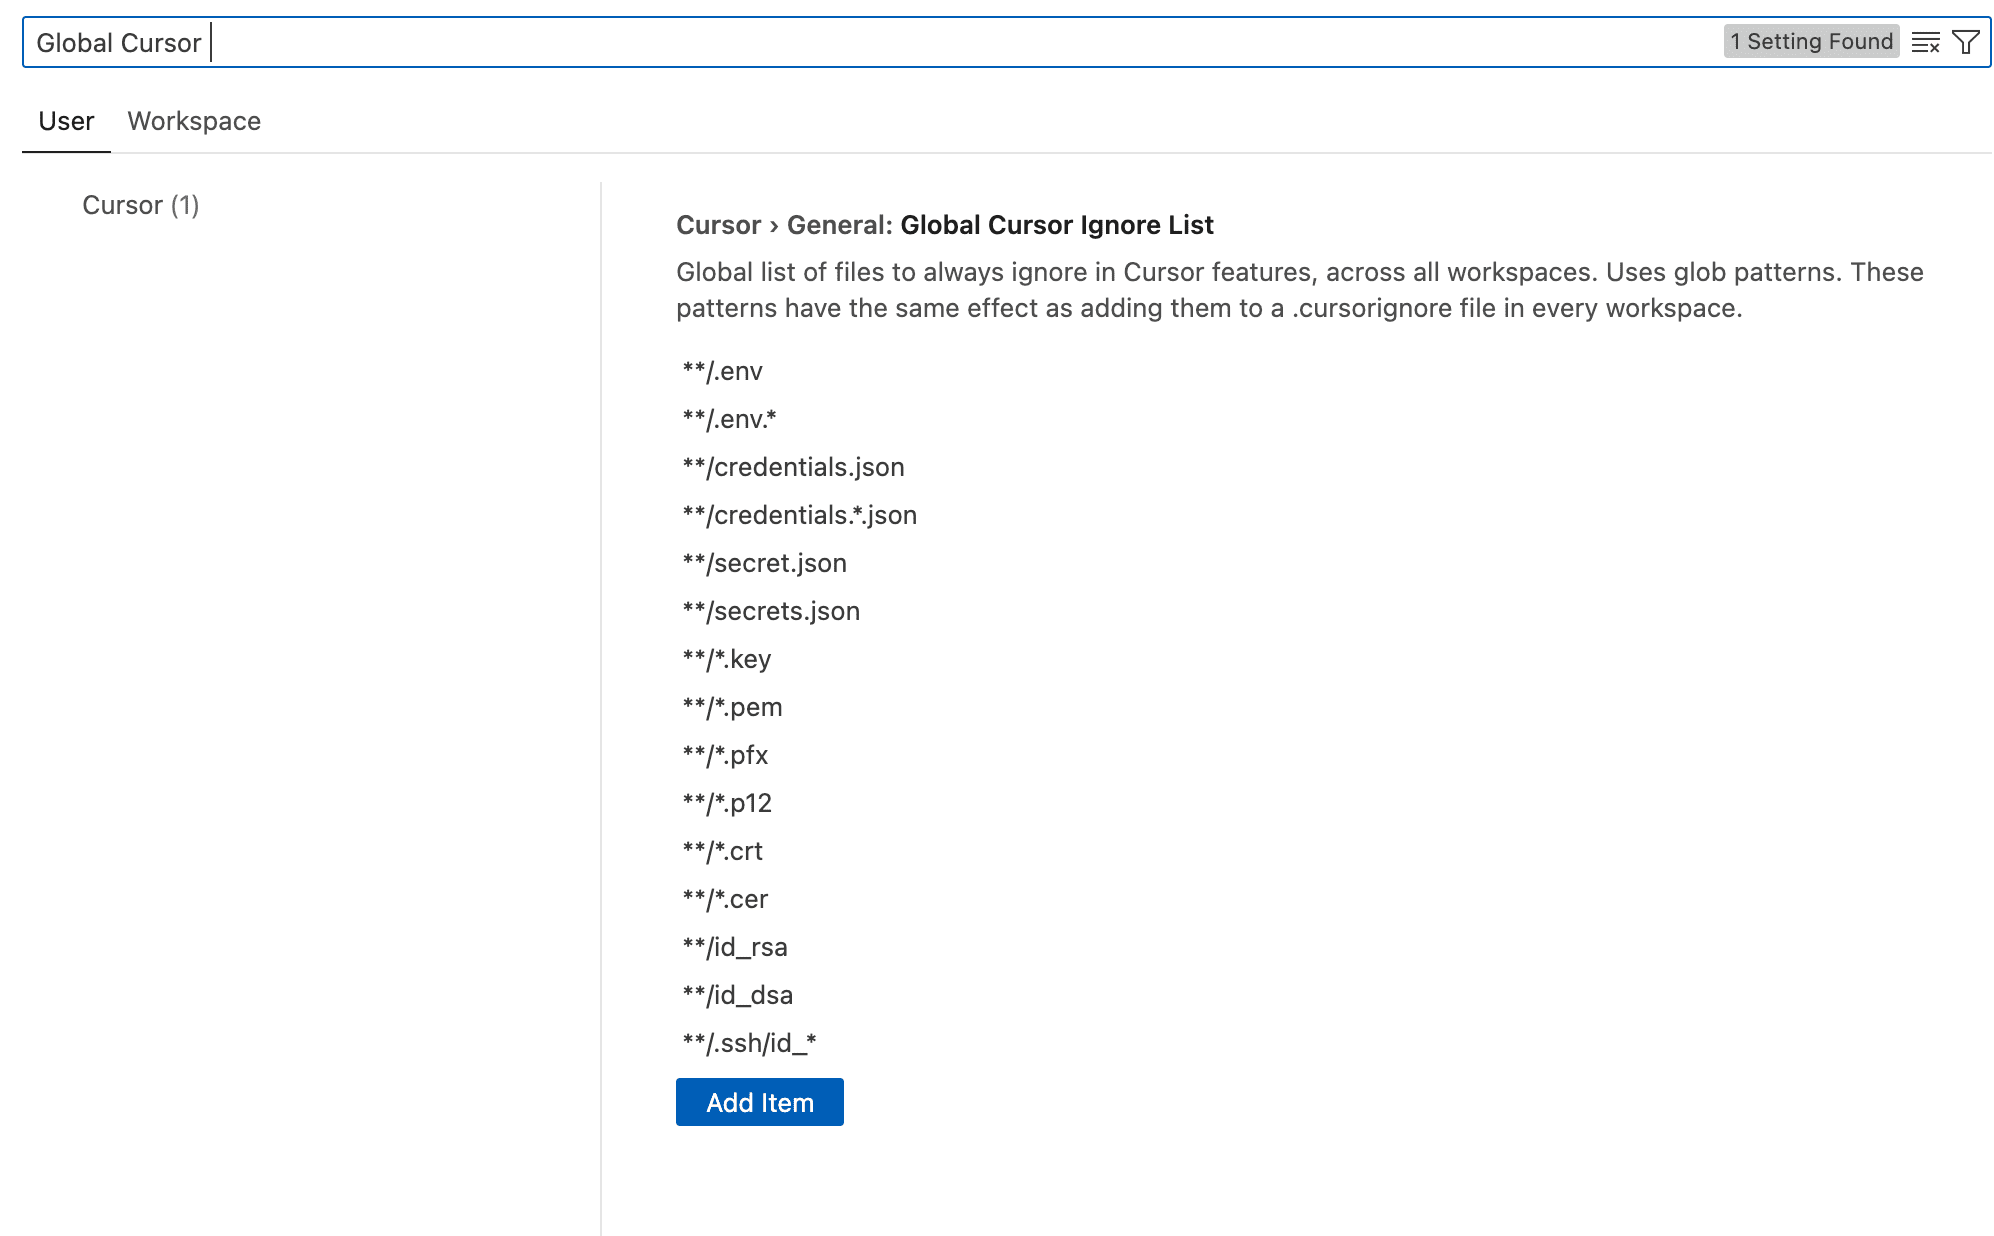Switch to the User tab
This screenshot has width=1994, height=1236.
(66, 121)
